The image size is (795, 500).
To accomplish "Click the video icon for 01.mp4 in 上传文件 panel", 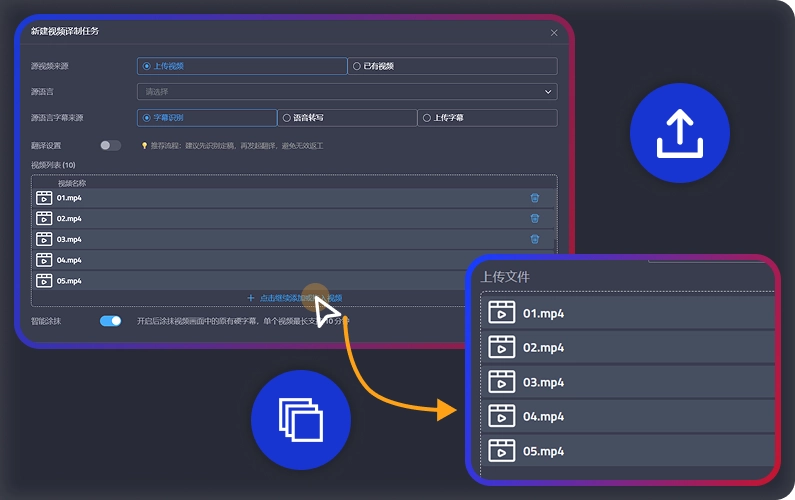I will pyautogui.click(x=501, y=313).
